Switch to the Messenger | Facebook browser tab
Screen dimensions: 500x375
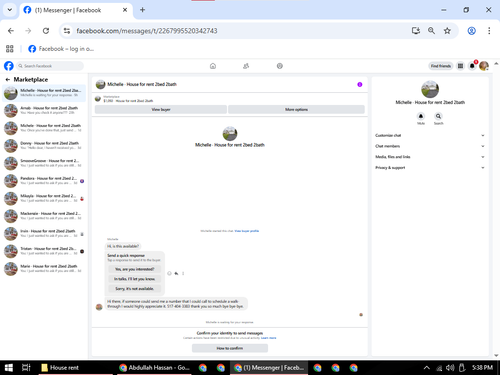(x=76, y=10)
